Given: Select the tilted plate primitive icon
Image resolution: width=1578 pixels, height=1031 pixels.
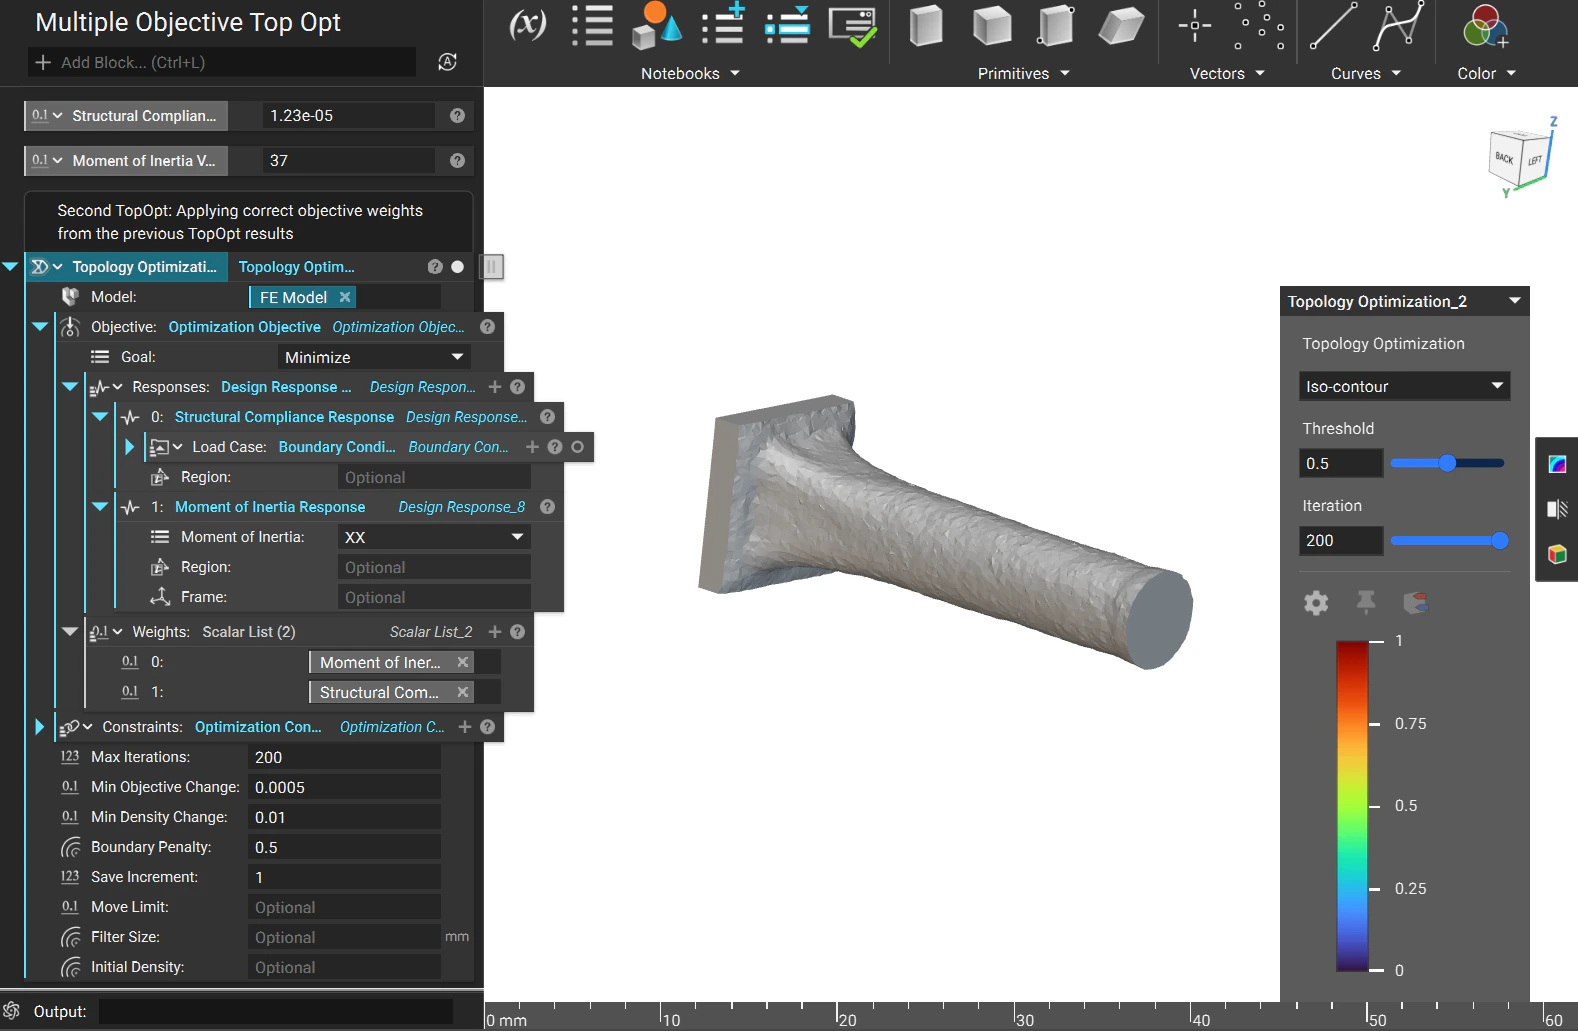Looking at the screenshot, I should point(1121,26).
